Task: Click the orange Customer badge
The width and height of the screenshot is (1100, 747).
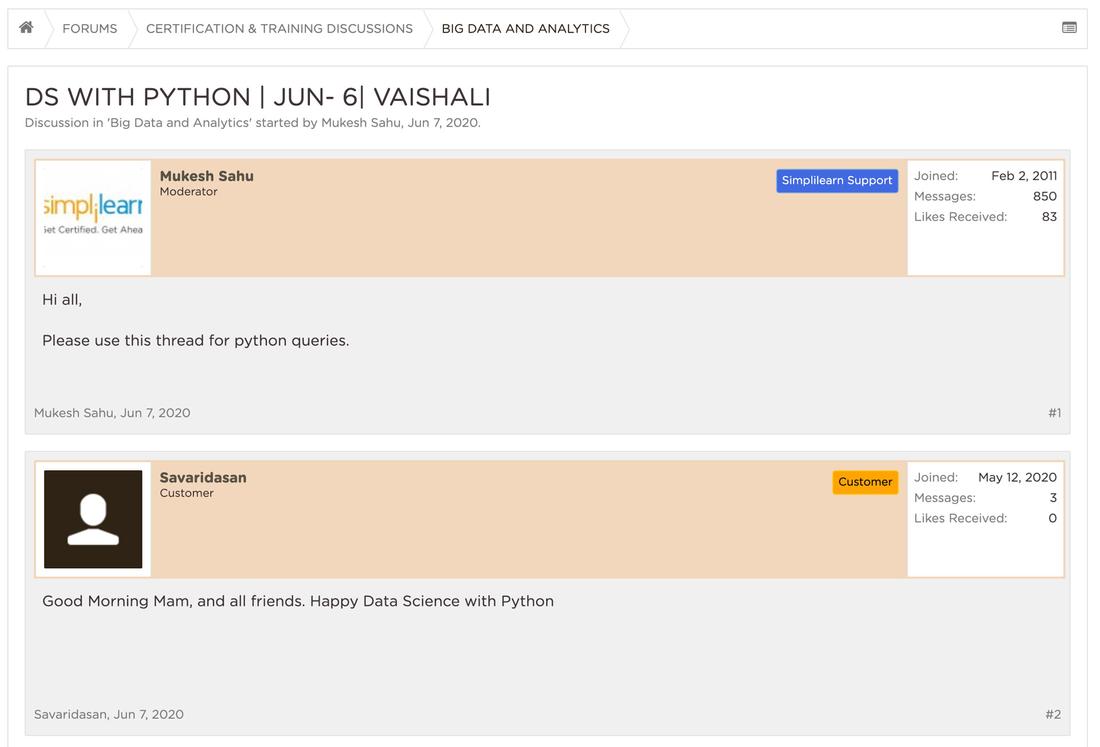Action: pos(865,482)
